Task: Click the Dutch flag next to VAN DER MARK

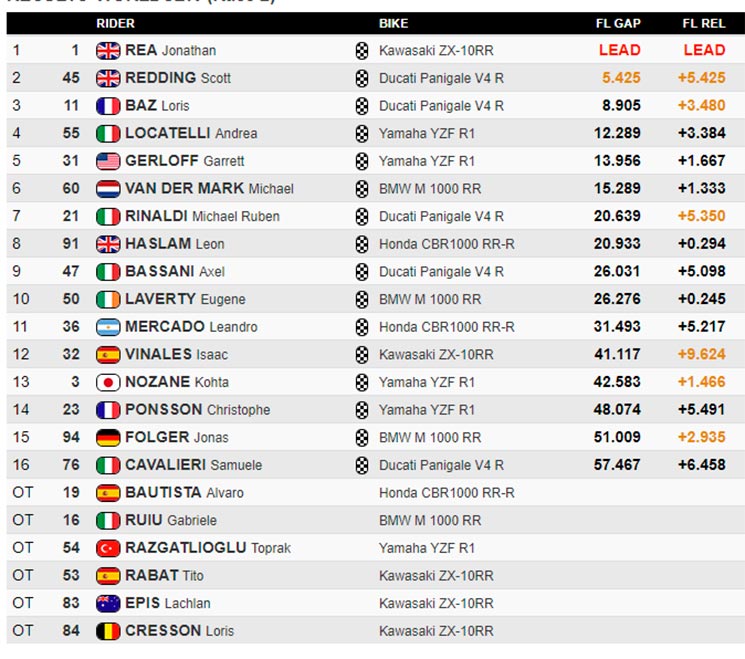Action: 108,189
